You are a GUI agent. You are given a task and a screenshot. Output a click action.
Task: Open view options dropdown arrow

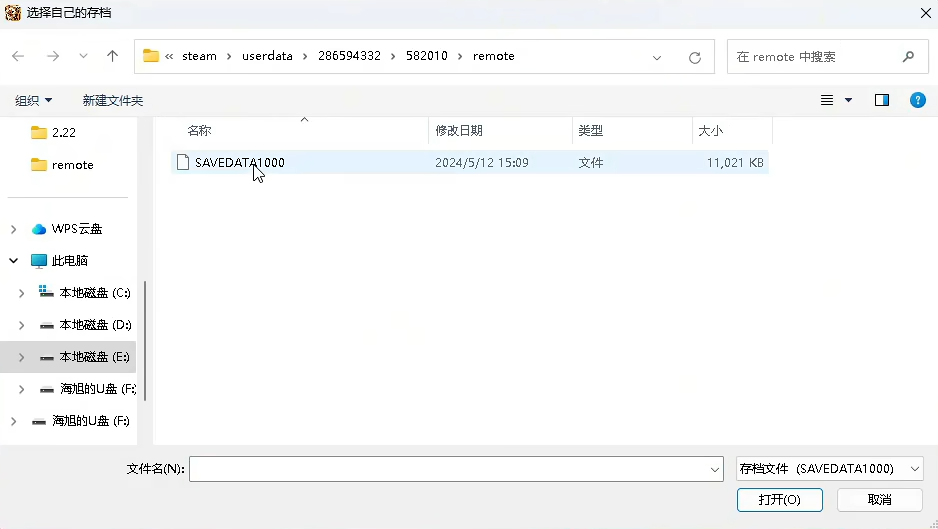point(848,100)
